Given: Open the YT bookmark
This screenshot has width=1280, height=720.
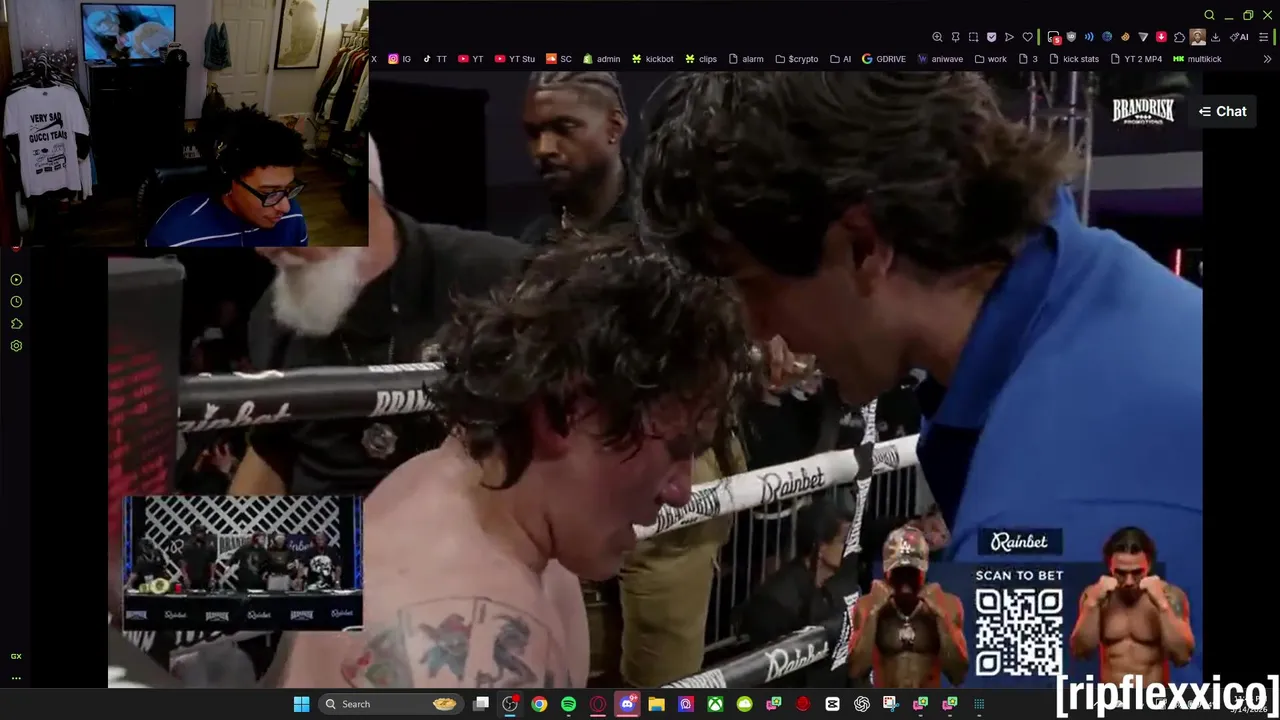Looking at the screenshot, I should tap(470, 59).
